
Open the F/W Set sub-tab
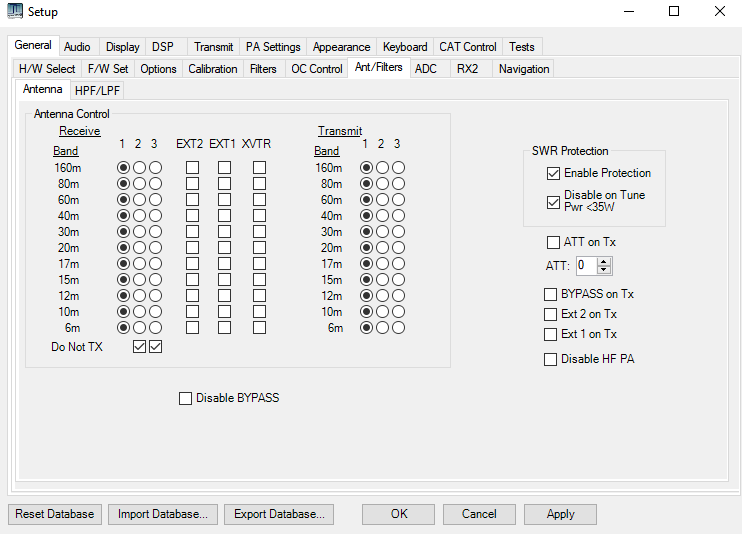click(x=108, y=69)
